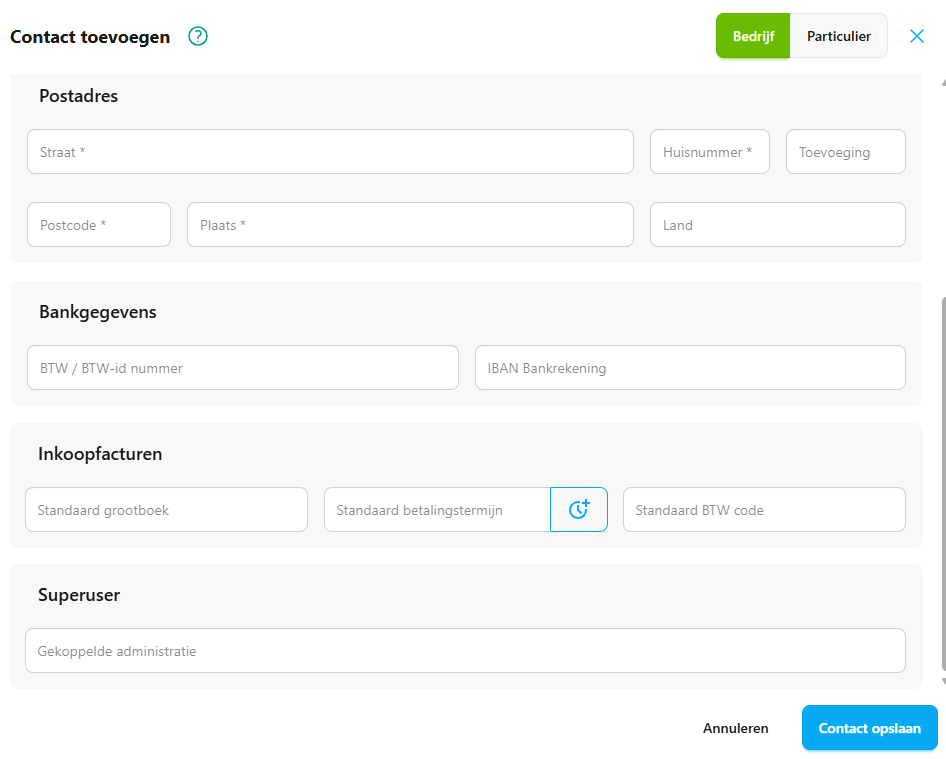Open the Standaard BTW code field
Image resolution: width=946 pixels, height=759 pixels.
[x=764, y=509]
